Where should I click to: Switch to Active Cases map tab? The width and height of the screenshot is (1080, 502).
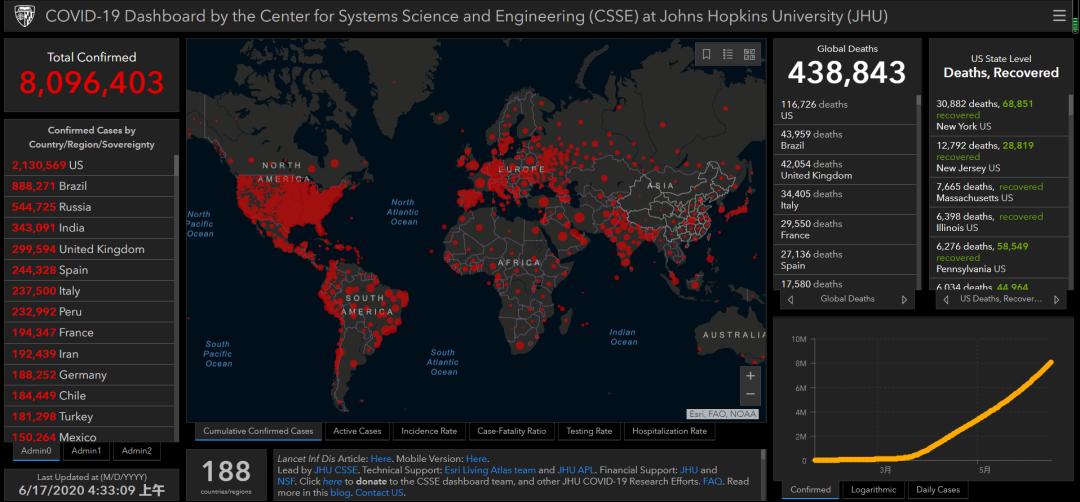pyautogui.click(x=357, y=431)
